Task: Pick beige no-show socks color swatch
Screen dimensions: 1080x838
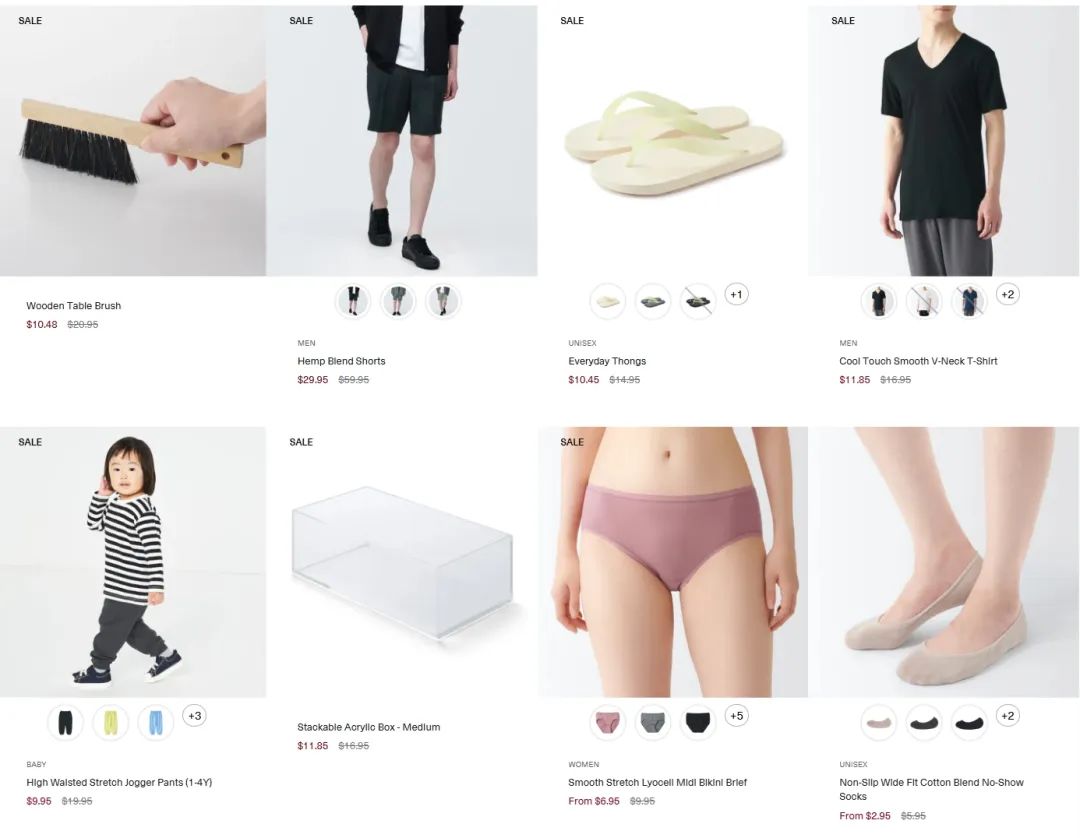Action: point(878,723)
